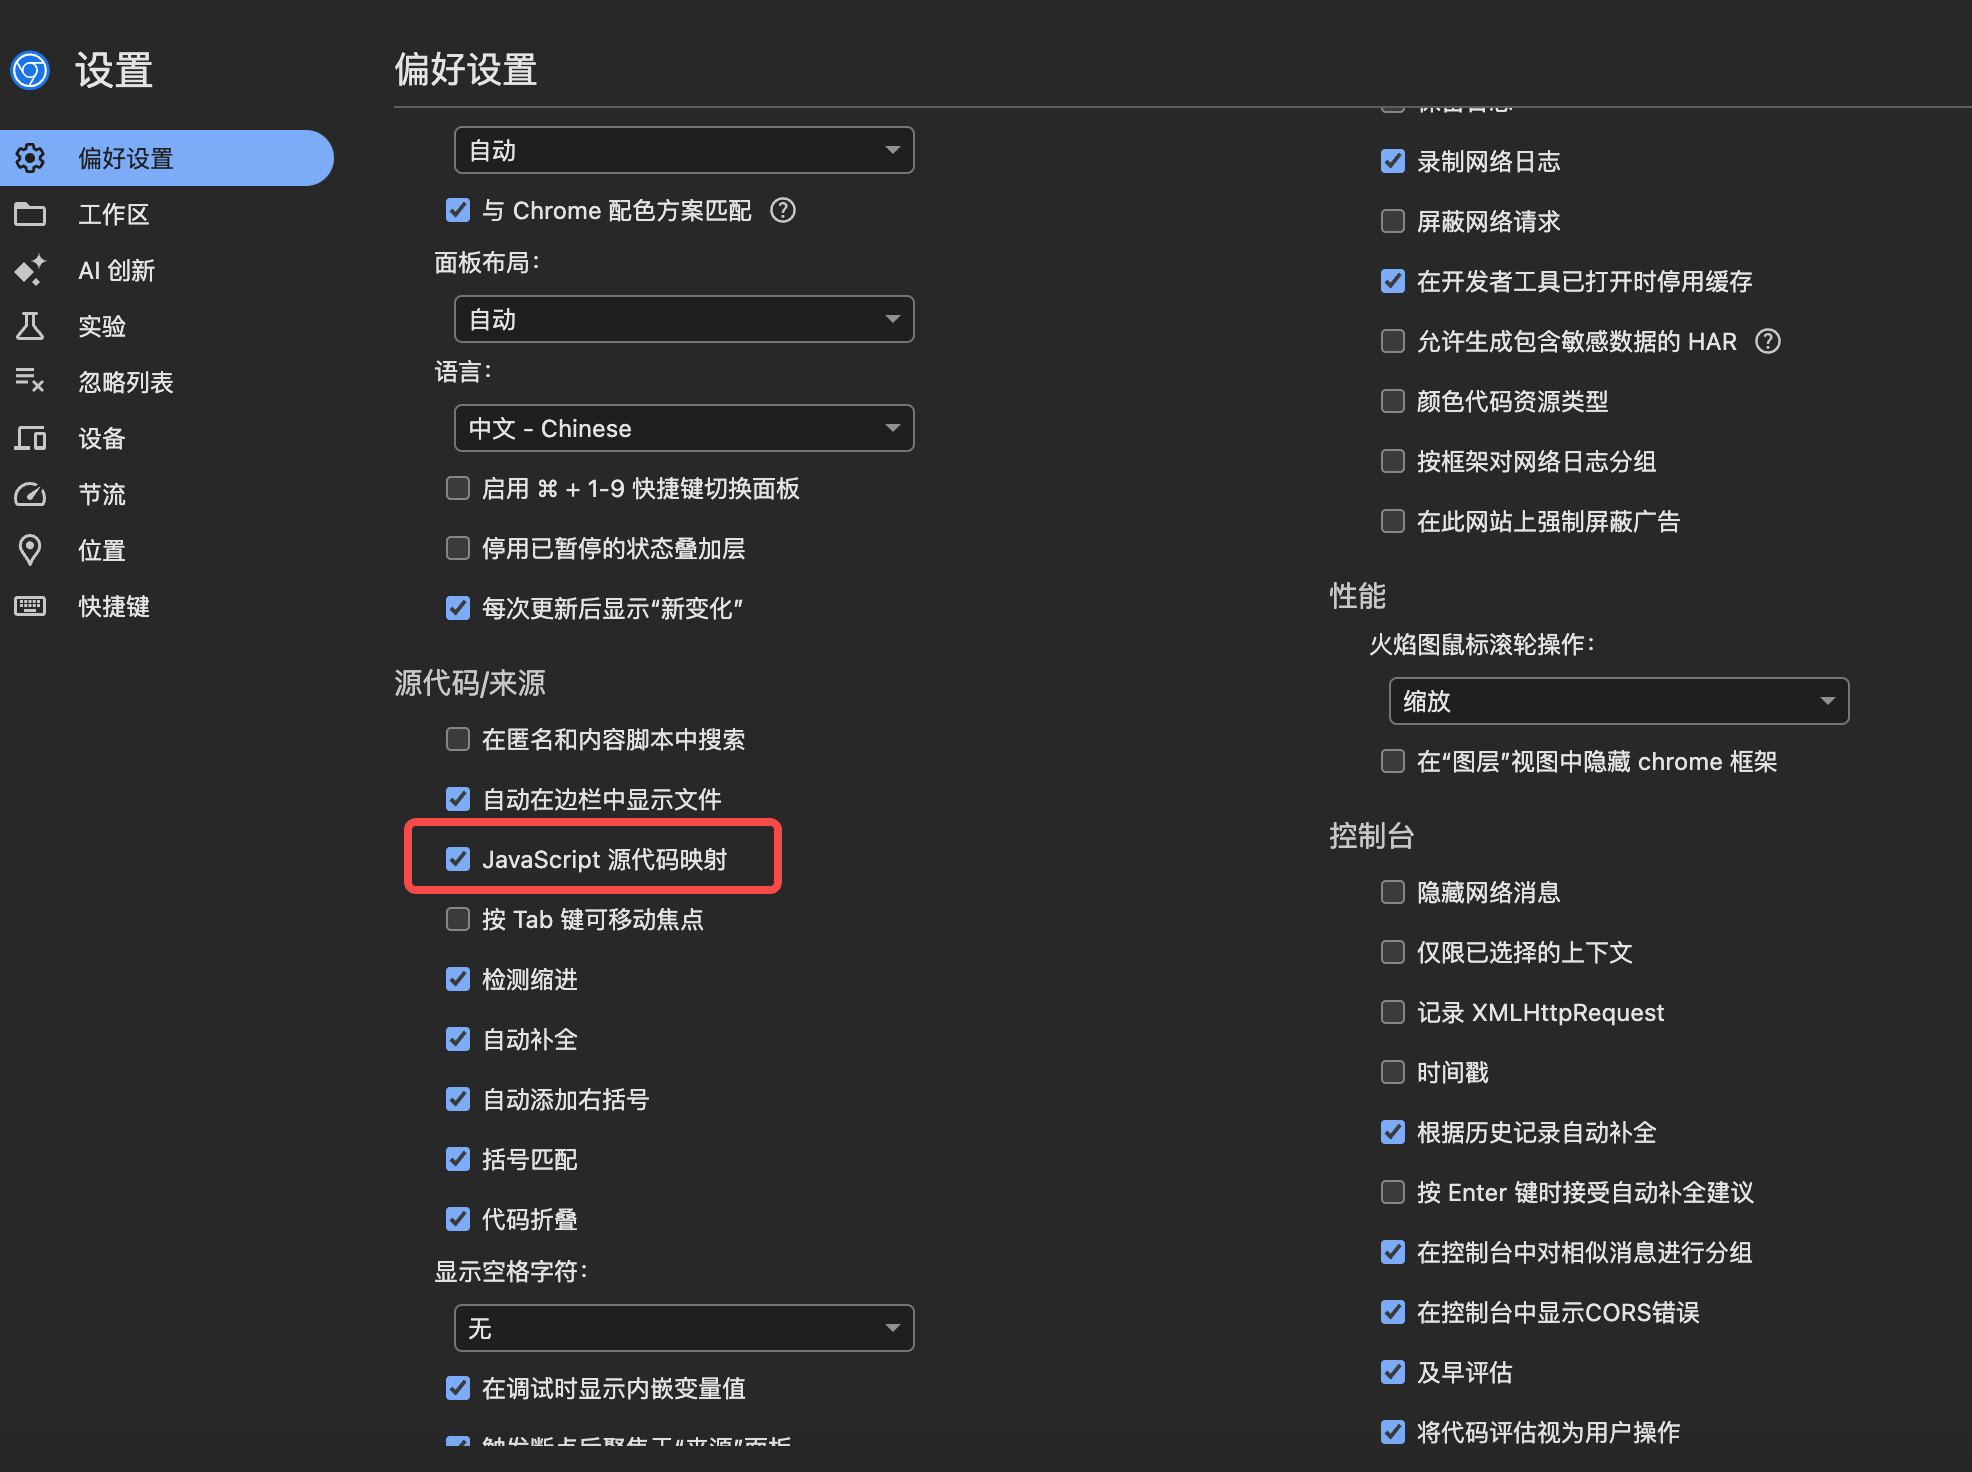Enable 在此网站上强制屏蔽广告
1972x1472 pixels.
(1393, 521)
